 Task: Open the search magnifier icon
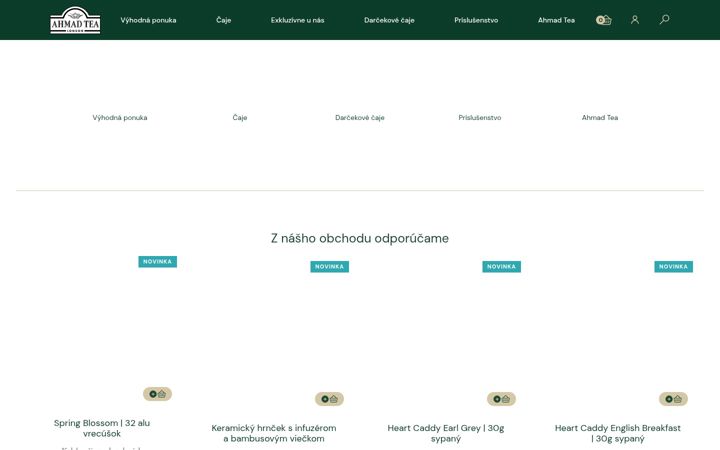(x=664, y=19)
